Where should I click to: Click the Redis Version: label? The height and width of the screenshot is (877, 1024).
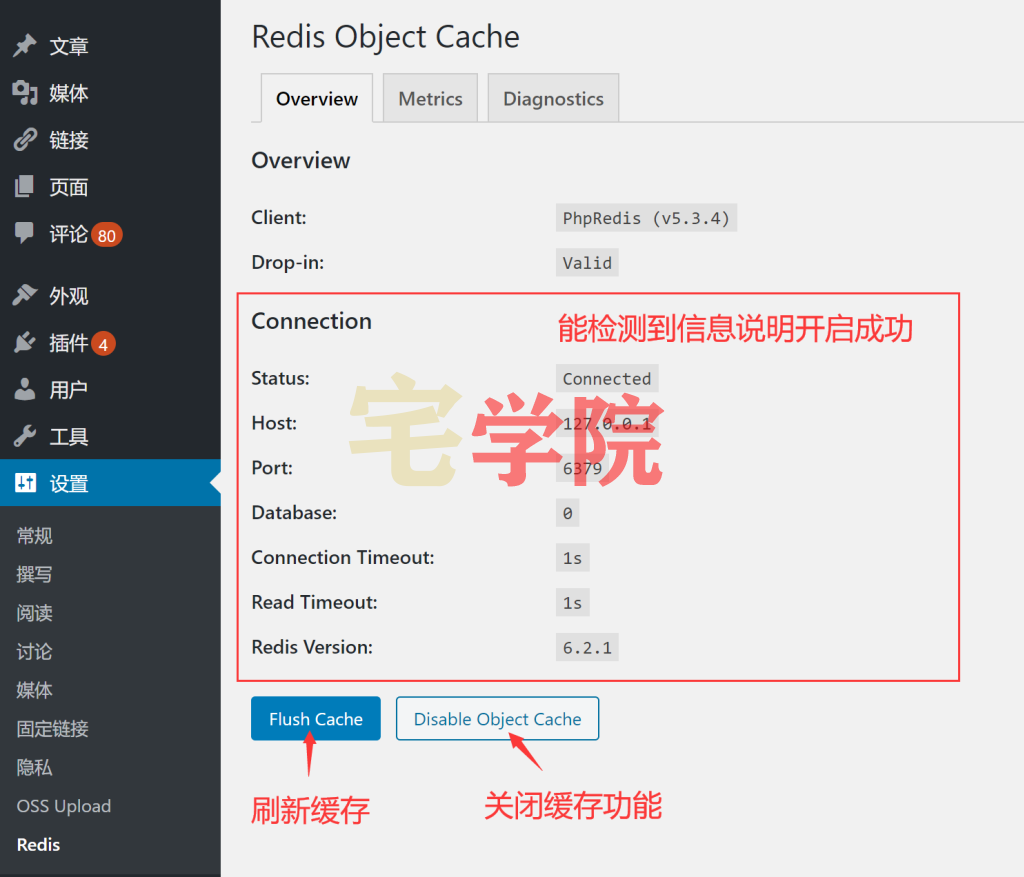tap(312, 647)
